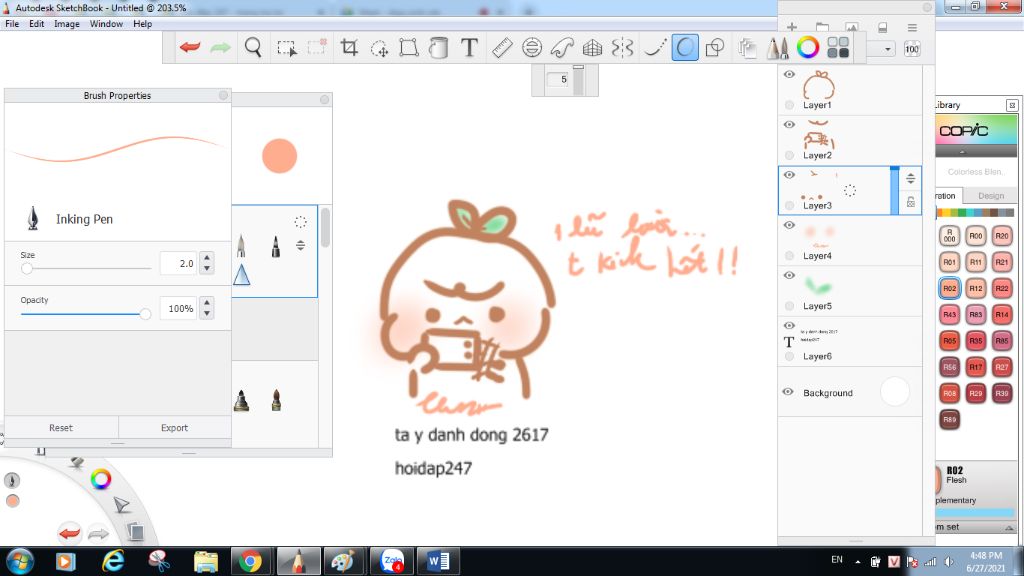
Task: Add a new layer with plus icon
Action: tap(792, 27)
